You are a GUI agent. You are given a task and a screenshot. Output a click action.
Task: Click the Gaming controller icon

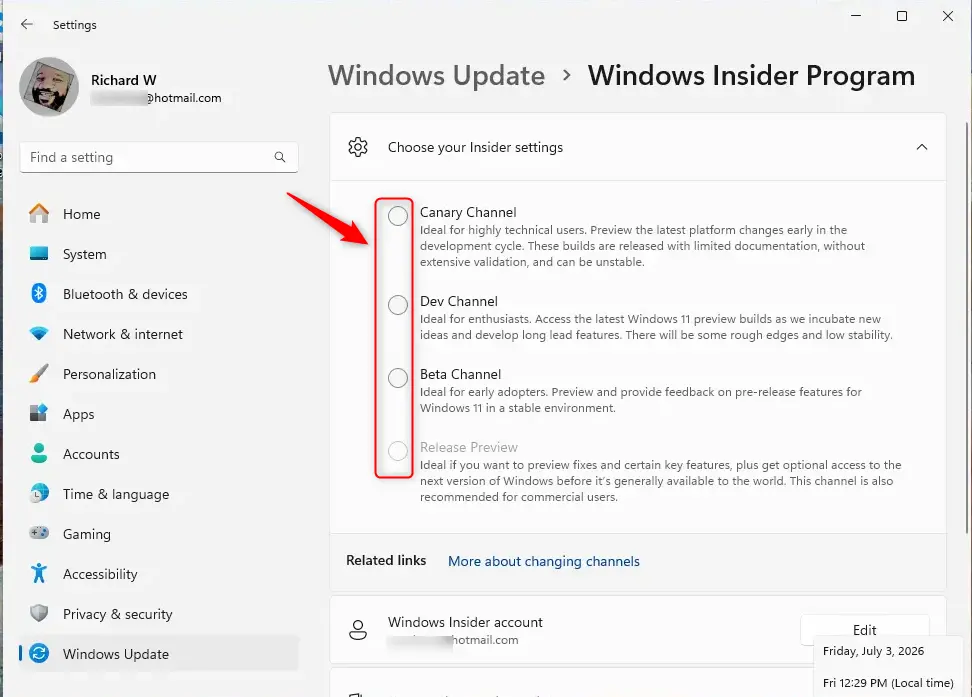pos(39,533)
